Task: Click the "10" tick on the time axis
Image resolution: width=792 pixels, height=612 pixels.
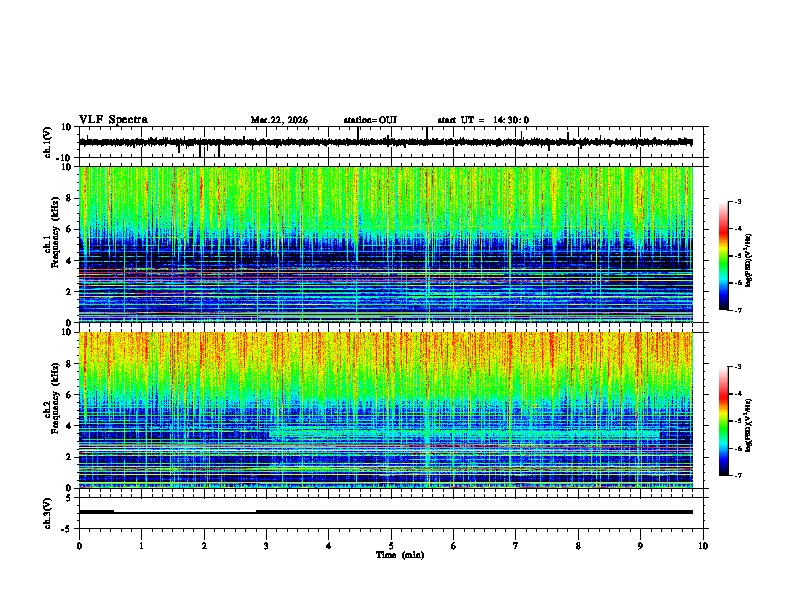Action: pos(703,546)
